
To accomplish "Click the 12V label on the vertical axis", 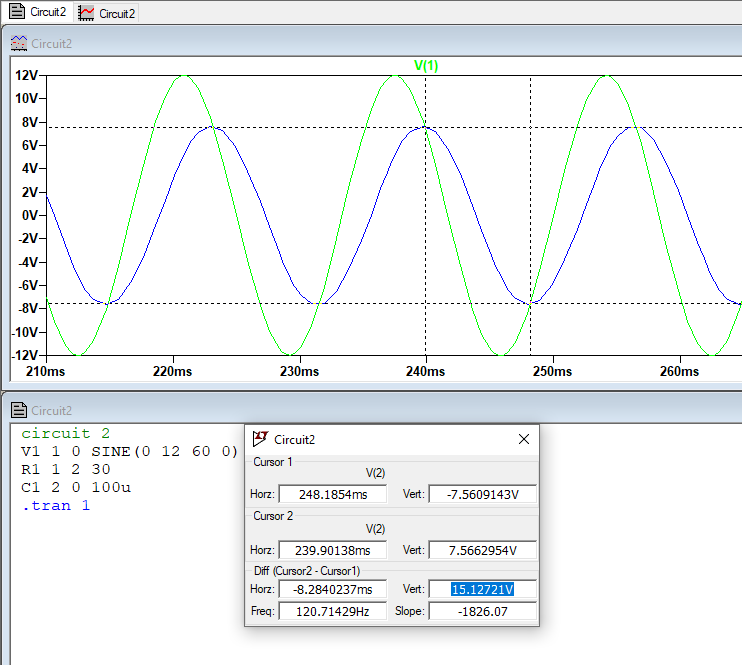I will click(25, 75).
